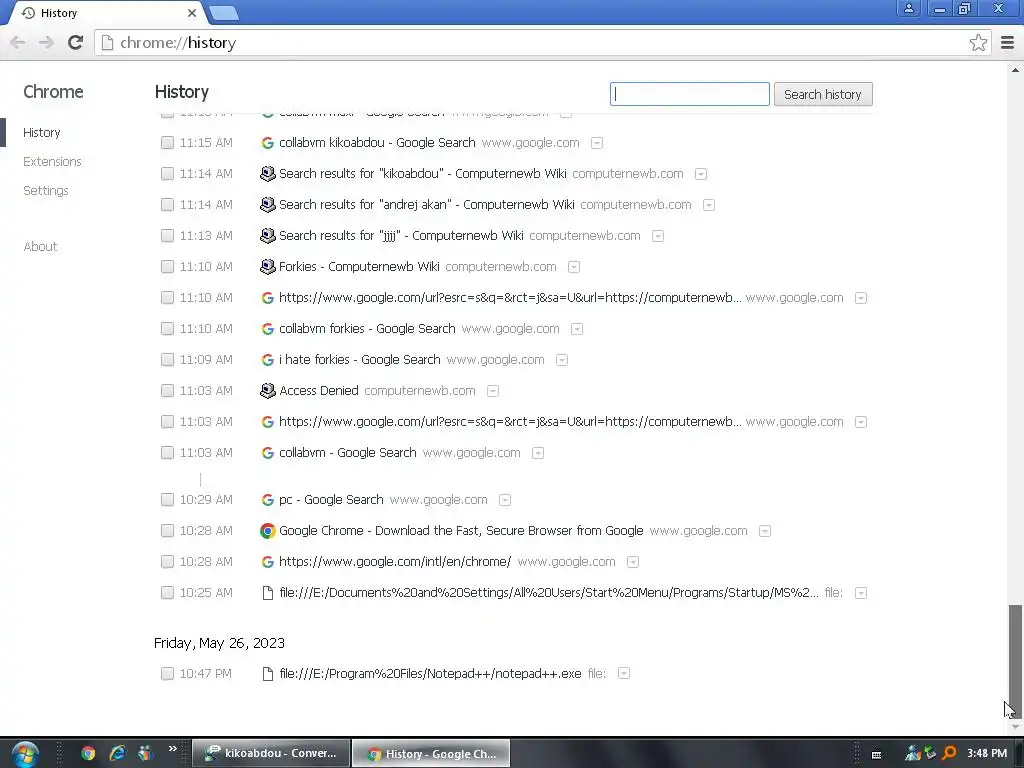
Task: Bookmark this page with the star icon
Action: pos(978,42)
